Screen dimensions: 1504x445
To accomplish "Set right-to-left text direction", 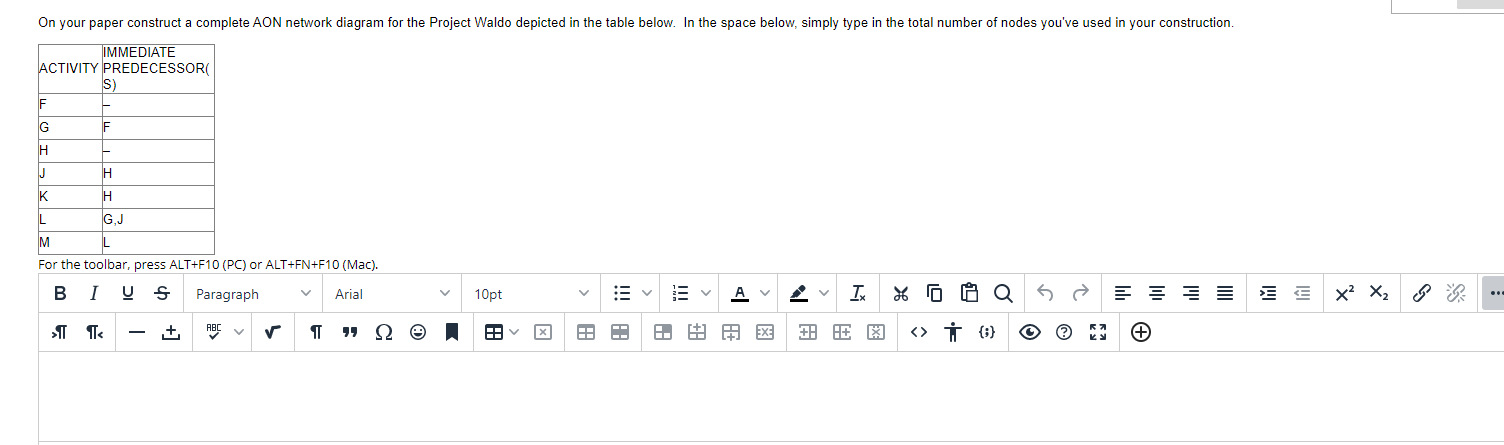I will point(94,334).
